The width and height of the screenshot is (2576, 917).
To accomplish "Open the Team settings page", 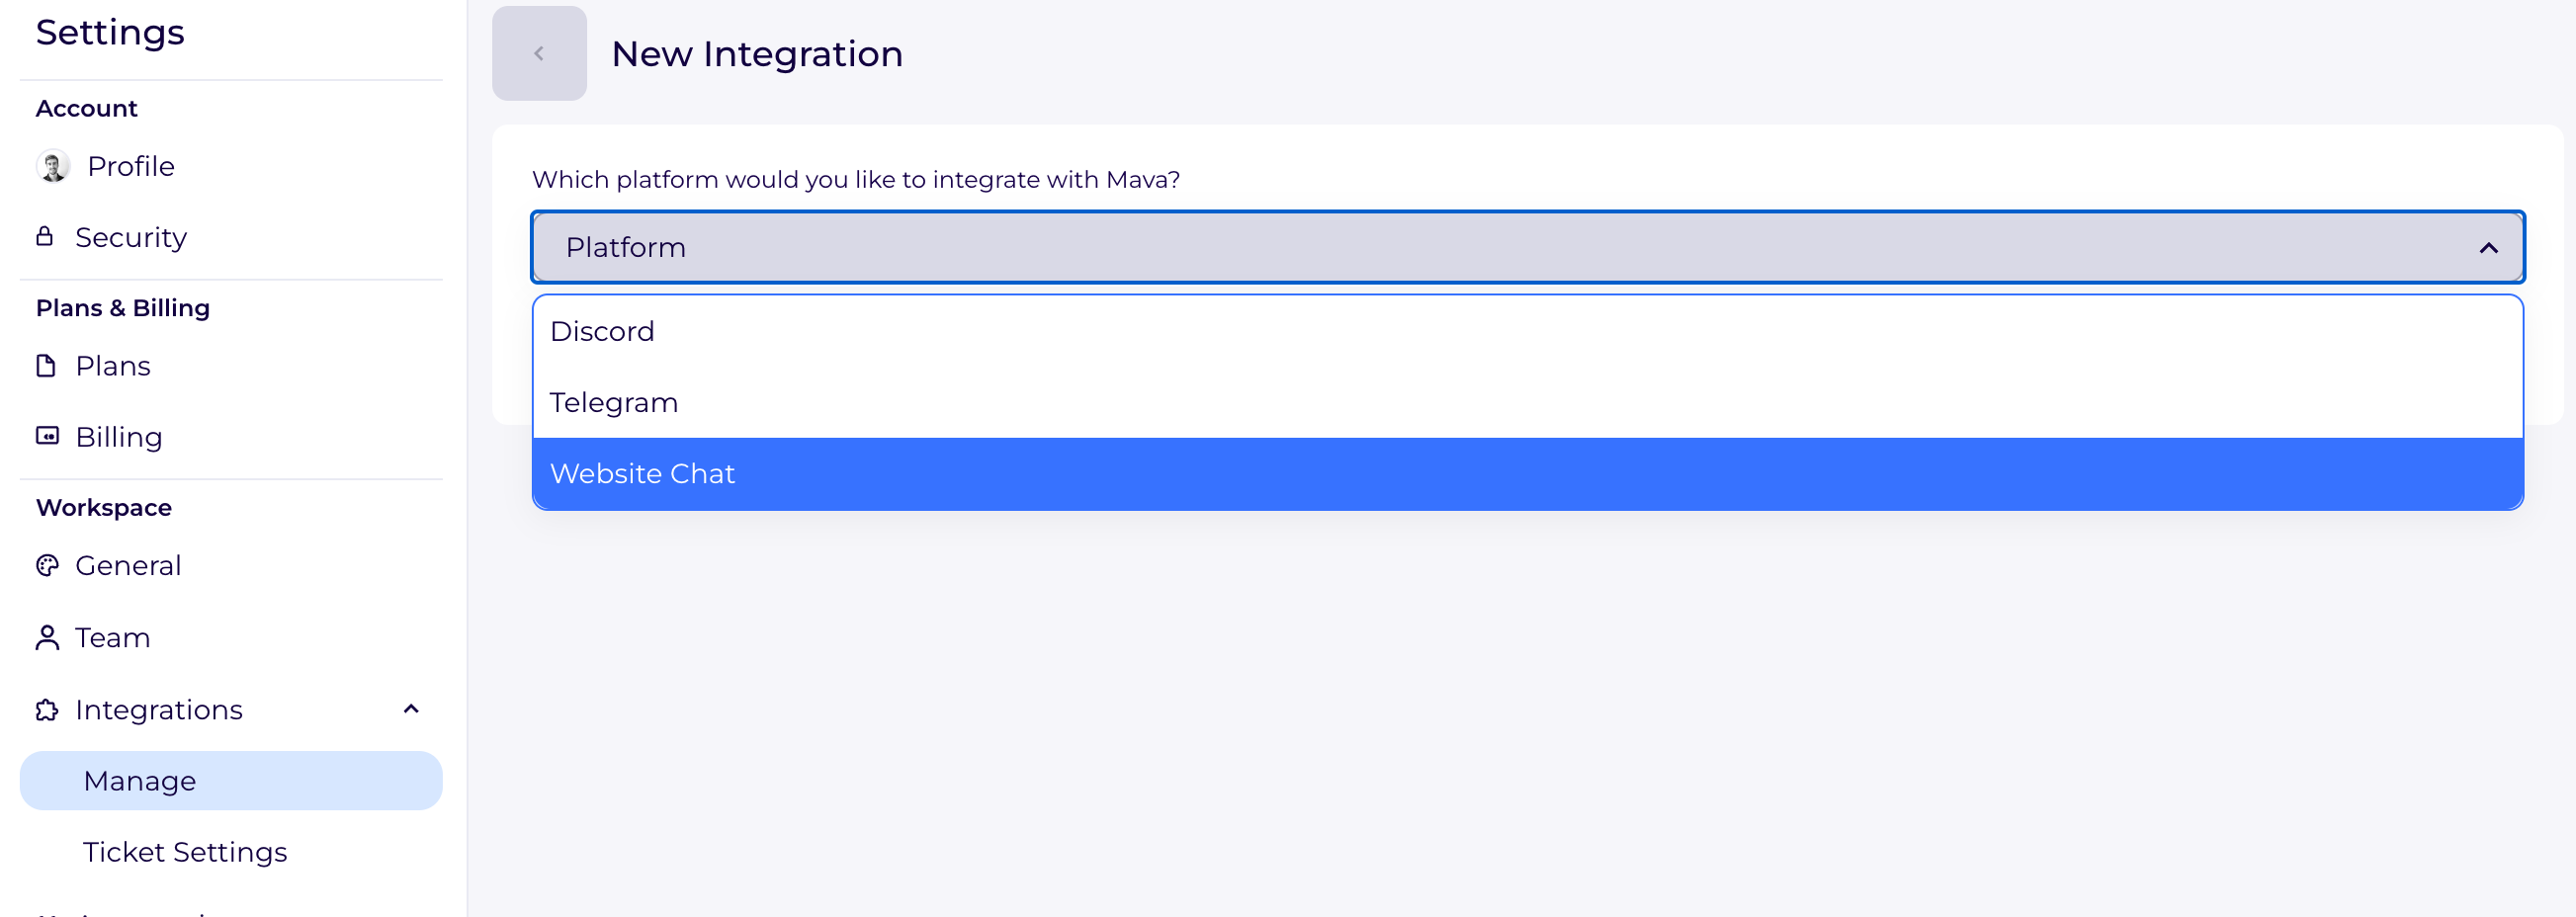I will click(113, 638).
